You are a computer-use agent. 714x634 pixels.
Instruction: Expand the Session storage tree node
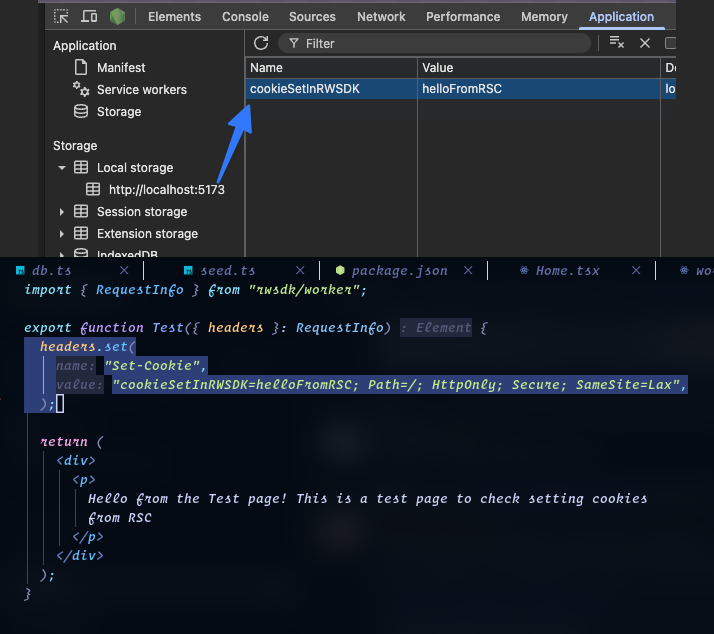[x=62, y=212]
